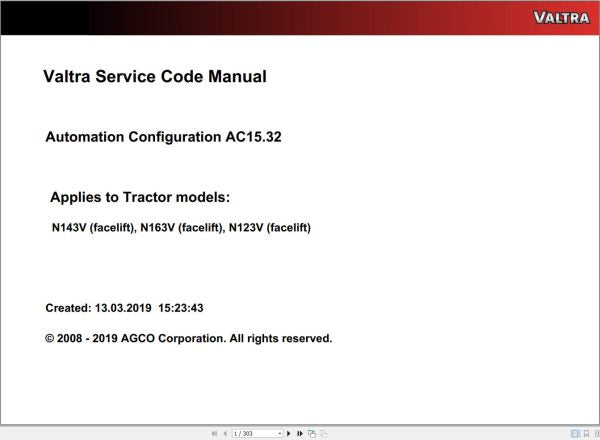This screenshot has width=600, height=440.
Task: Go to the previous page
Action: tap(224, 434)
